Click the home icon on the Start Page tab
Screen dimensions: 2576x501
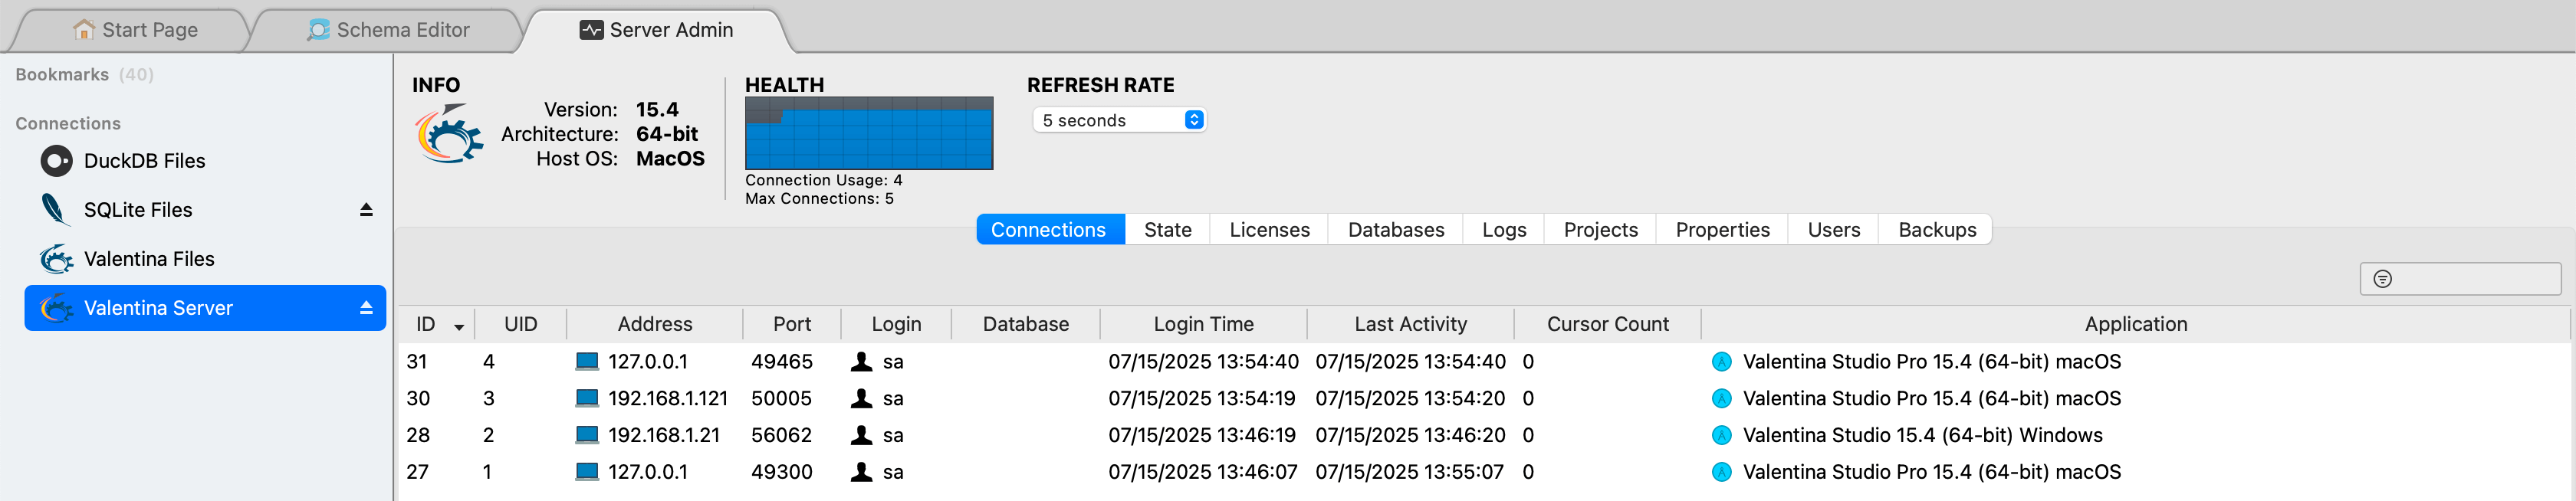(84, 30)
